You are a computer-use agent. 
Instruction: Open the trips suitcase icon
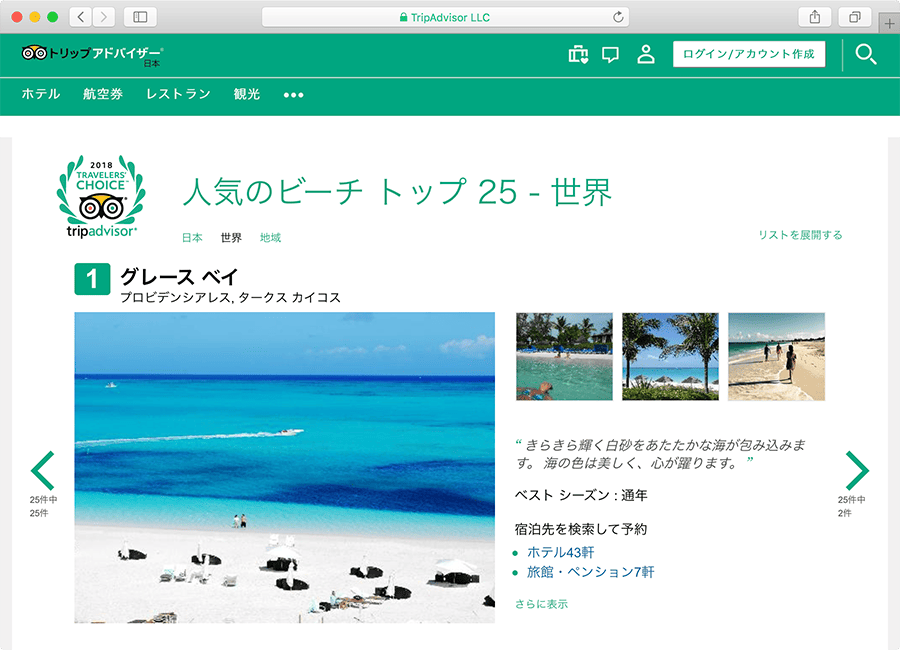tap(578, 54)
